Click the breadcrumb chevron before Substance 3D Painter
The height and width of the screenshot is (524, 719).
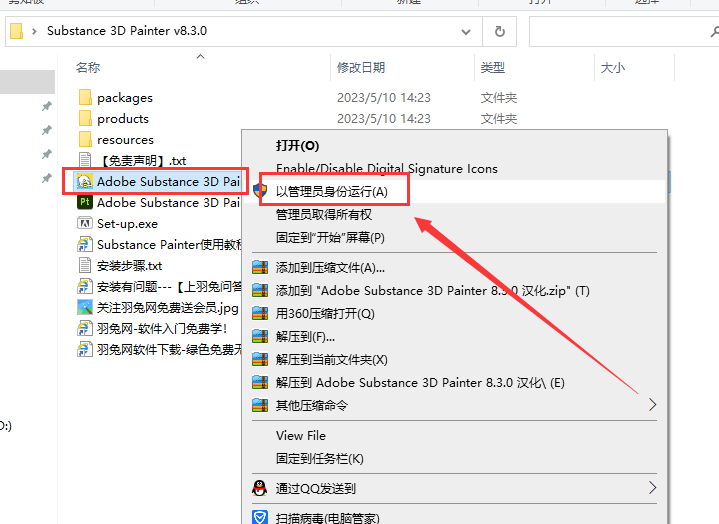[x=34, y=31]
